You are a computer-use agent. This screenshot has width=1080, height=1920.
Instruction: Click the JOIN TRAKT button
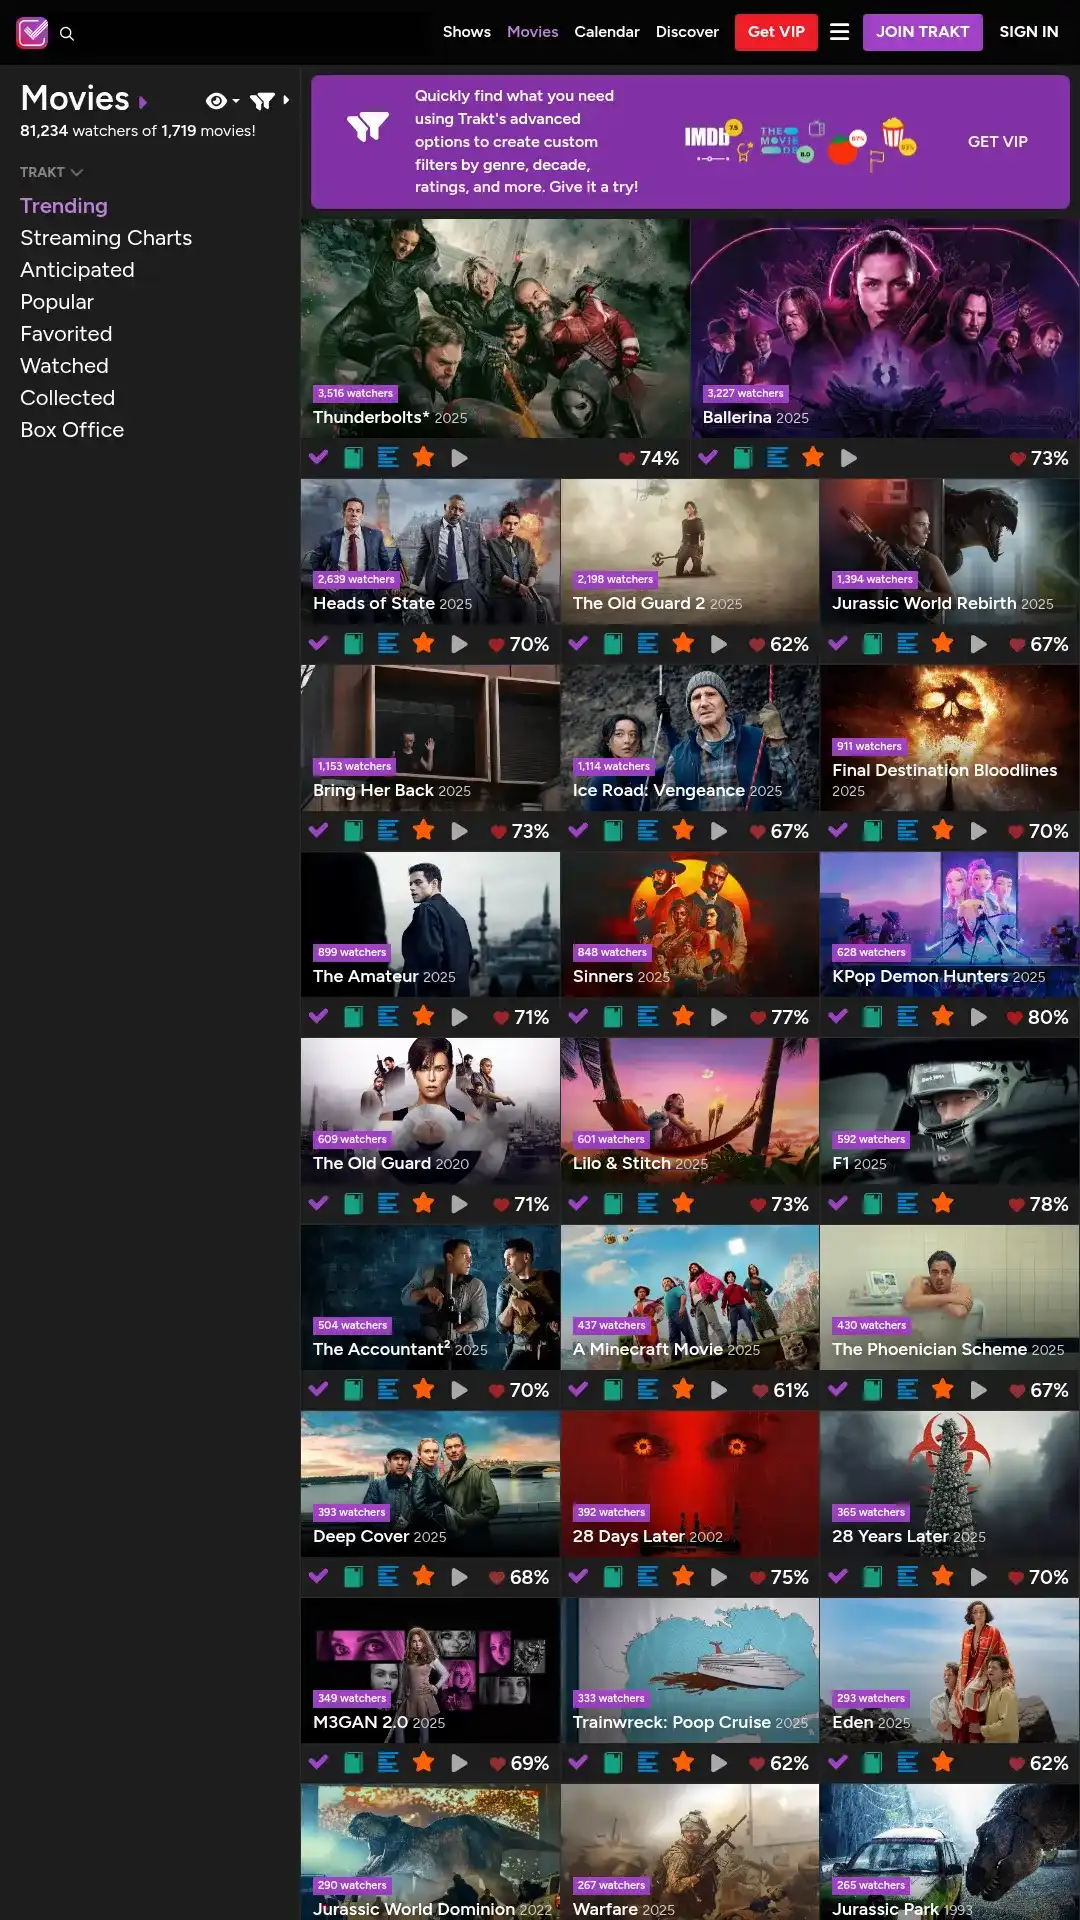(923, 32)
